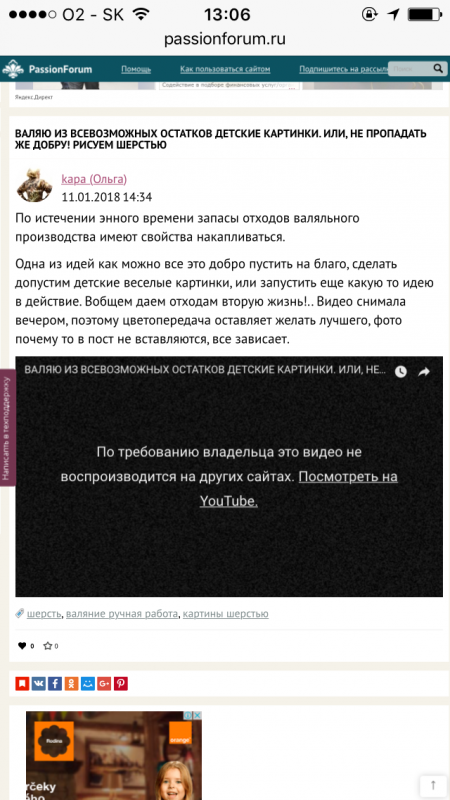Open the шерсть tag

44,614
